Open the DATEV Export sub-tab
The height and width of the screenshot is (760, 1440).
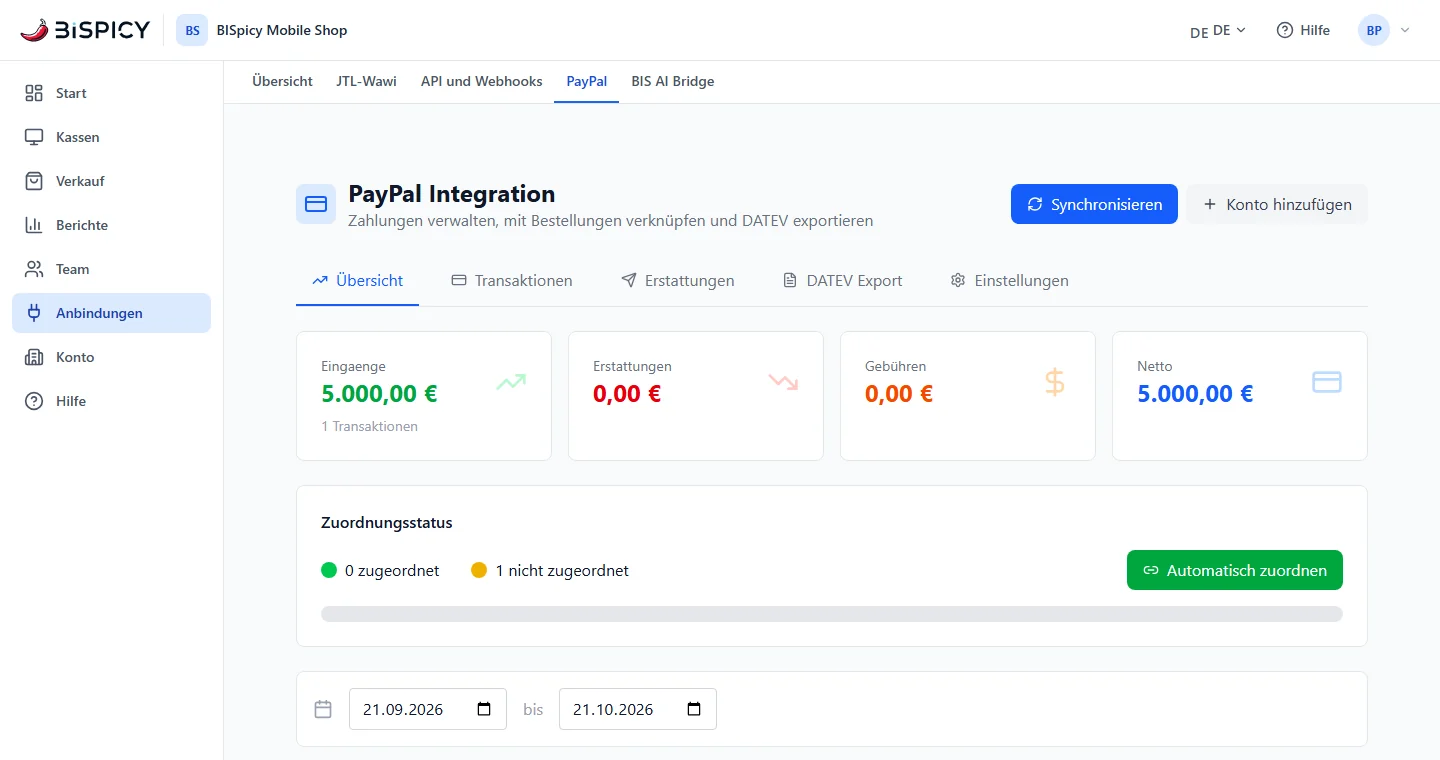click(842, 281)
